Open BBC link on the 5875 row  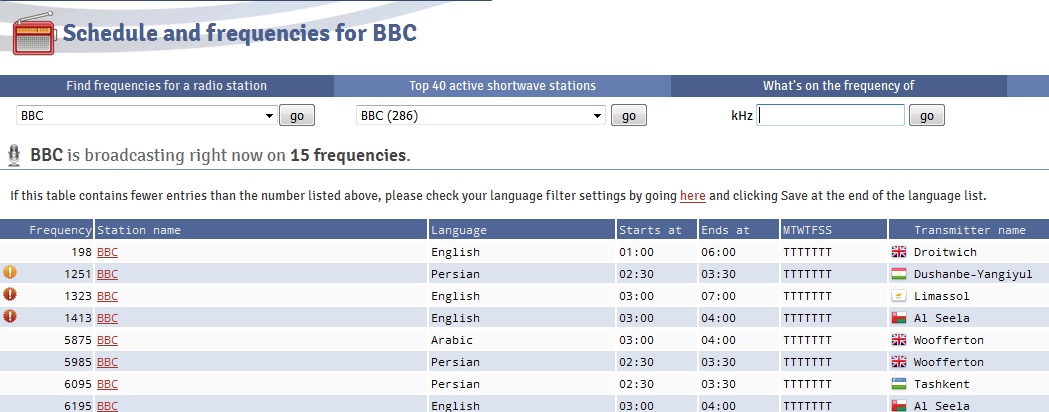coord(107,340)
